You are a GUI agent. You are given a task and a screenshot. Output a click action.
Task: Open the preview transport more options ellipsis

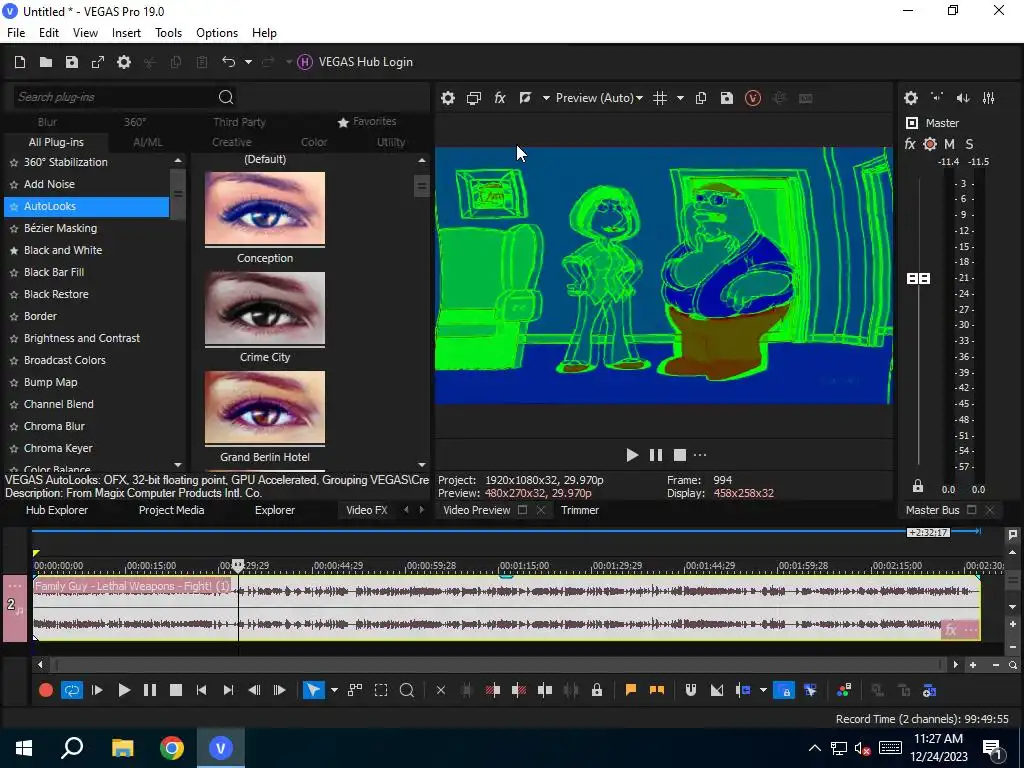point(700,455)
